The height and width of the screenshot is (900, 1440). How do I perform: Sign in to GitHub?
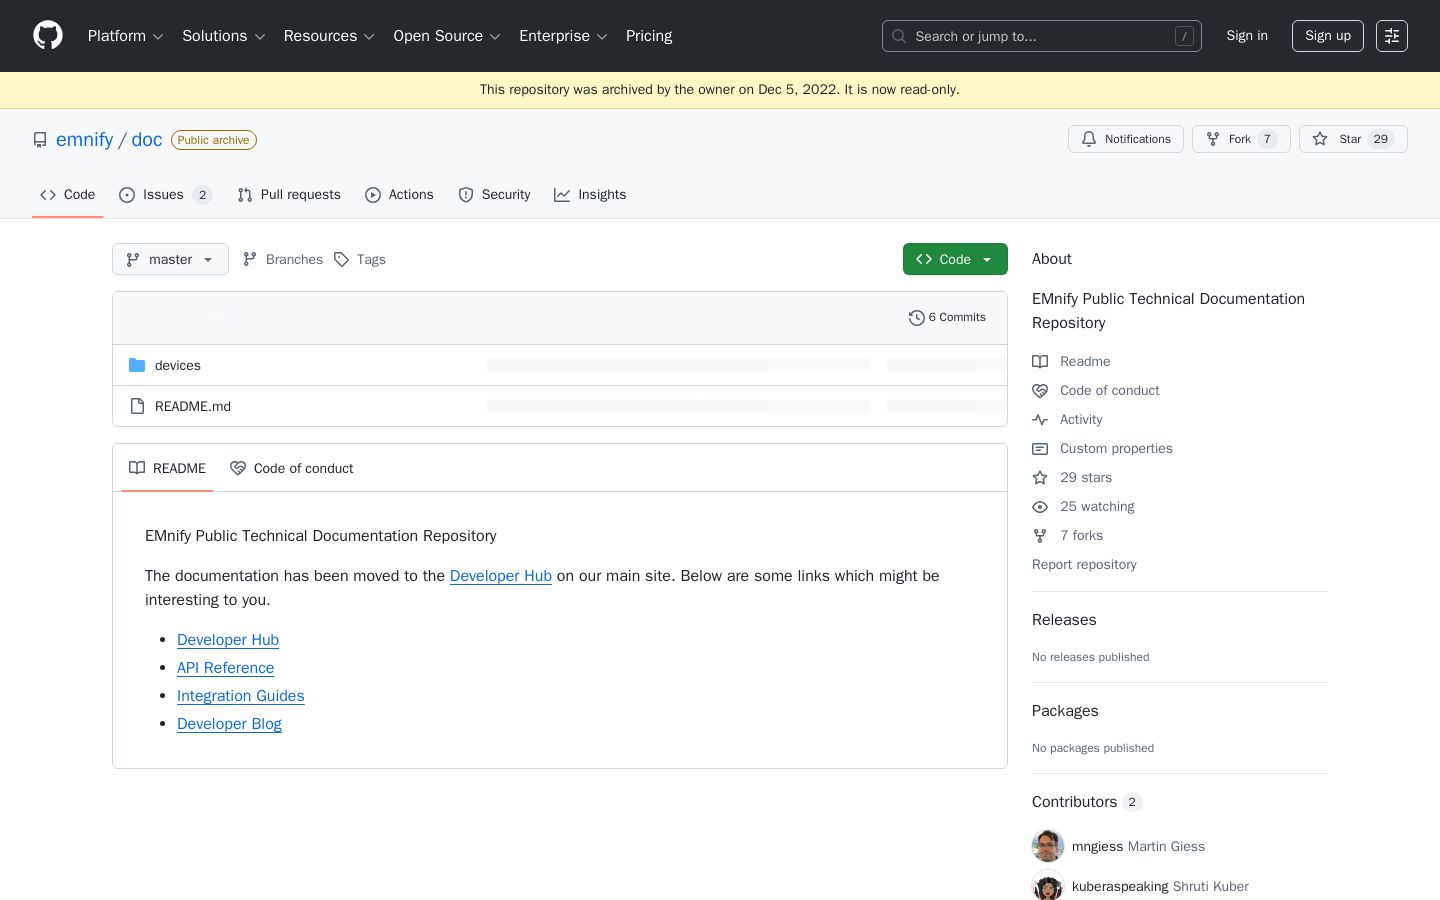tap(1247, 36)
